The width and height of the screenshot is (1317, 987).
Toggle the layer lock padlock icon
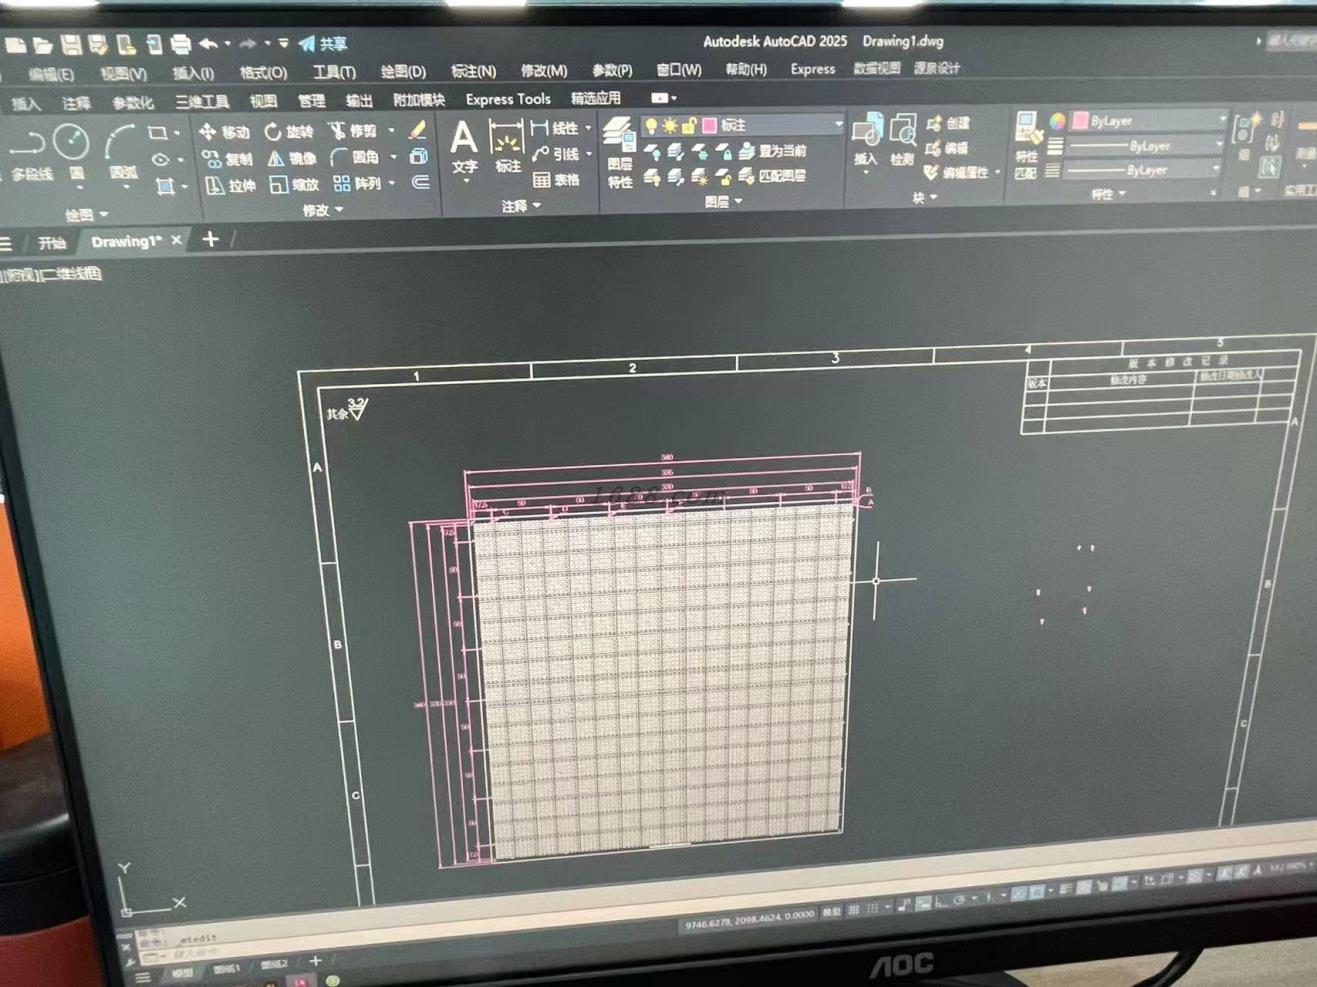coord(689,126)
